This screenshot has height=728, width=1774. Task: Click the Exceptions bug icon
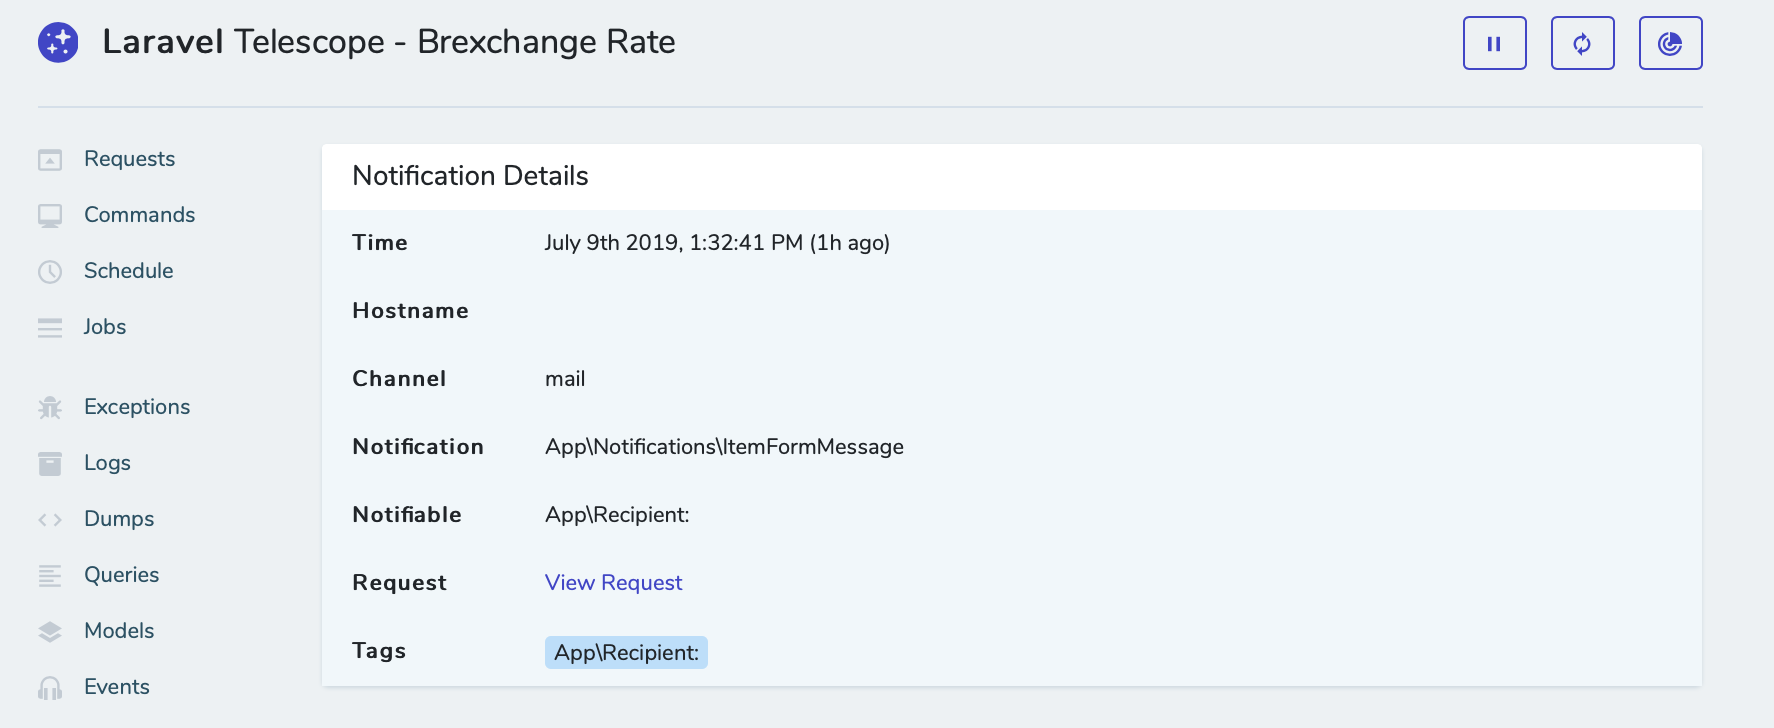pos(50,408)
